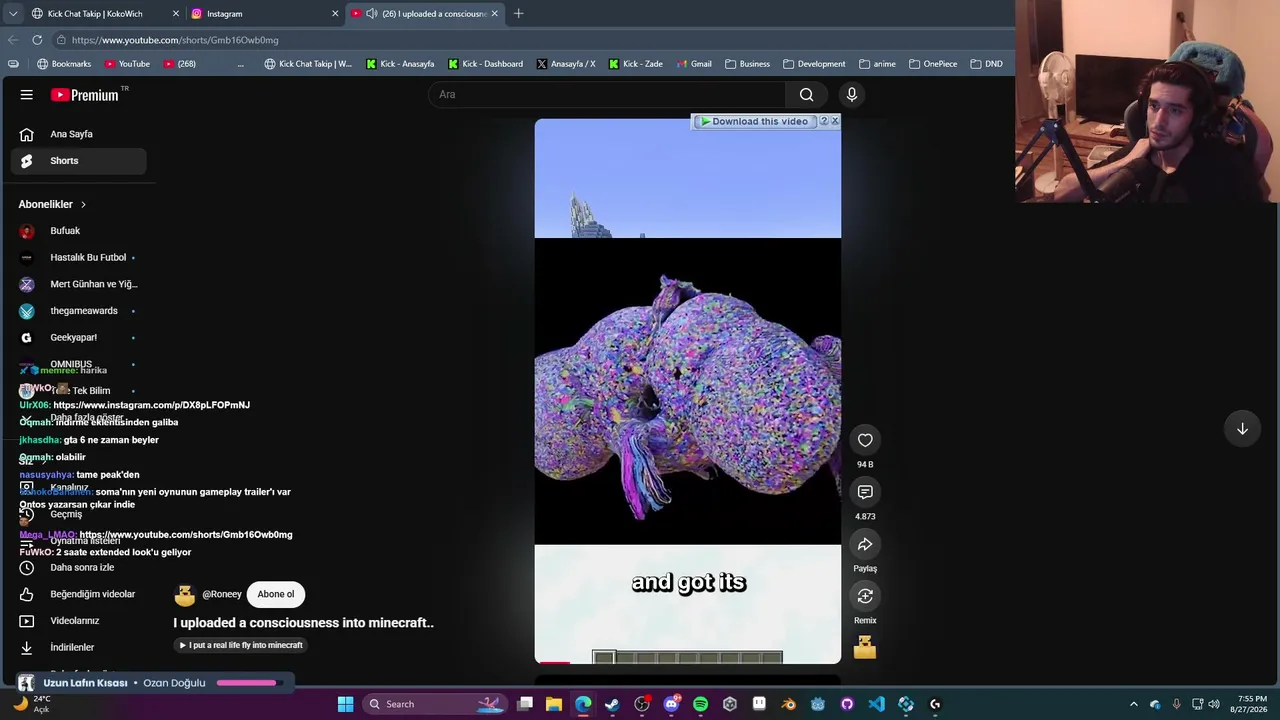
Task: Launch Steam from the taskbar
Action: (x=612, y=704)
